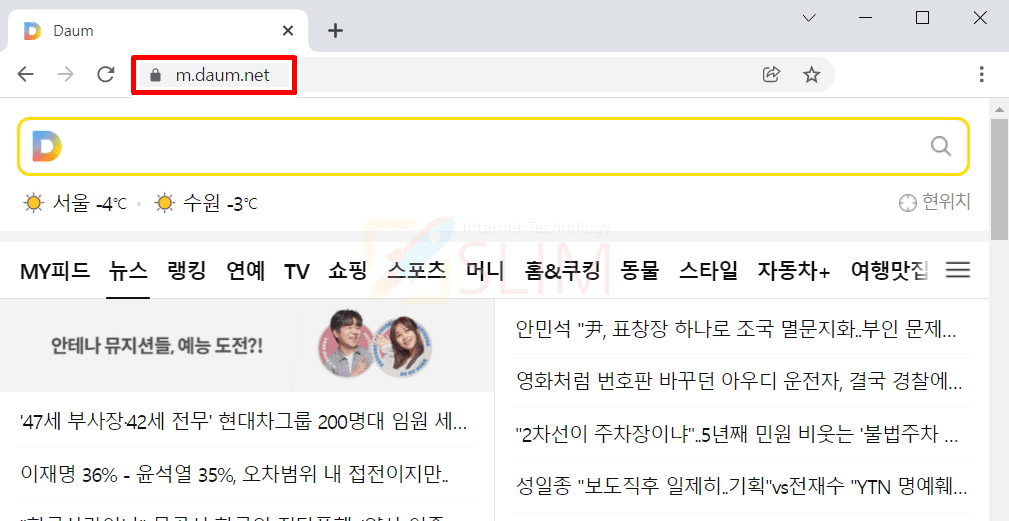Select the 여행맛집 tab
This screenshot has width=1009, height=521.
click(x=889, y=271)
